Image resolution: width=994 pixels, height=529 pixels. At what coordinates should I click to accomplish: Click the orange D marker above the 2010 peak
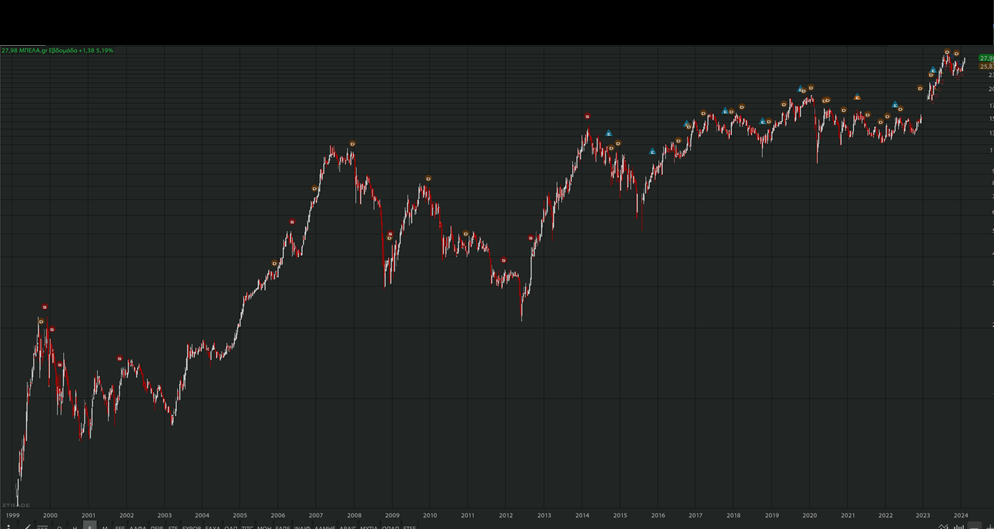[x=429, y=179]
